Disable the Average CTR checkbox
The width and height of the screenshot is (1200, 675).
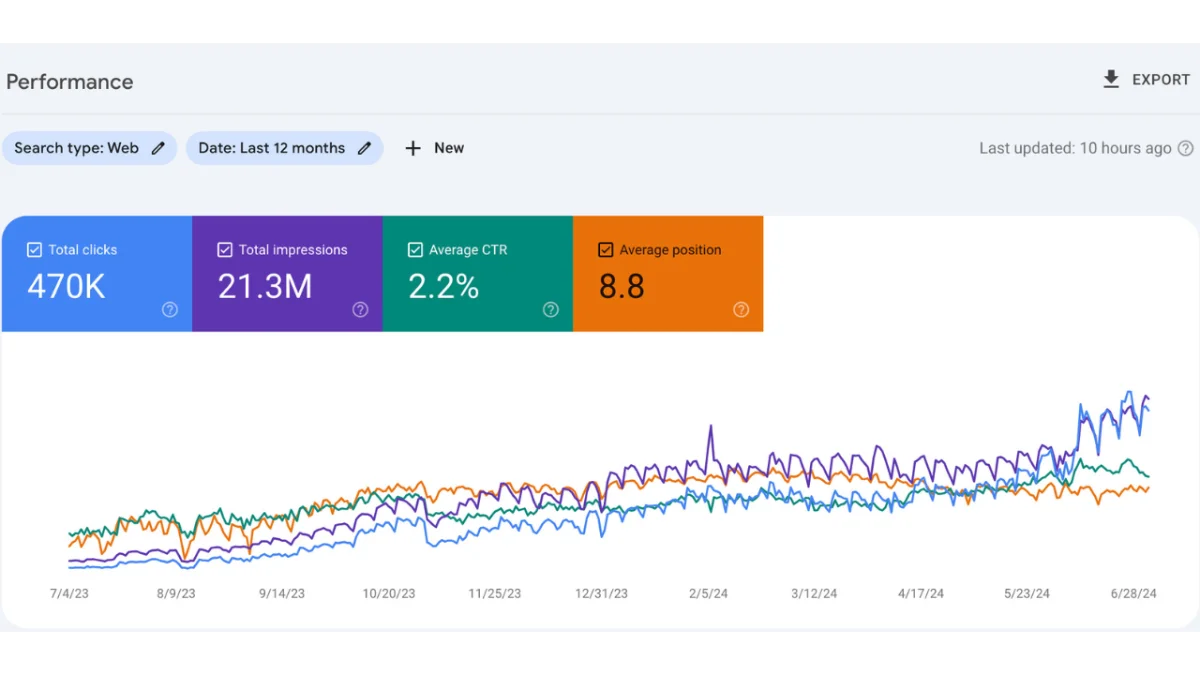click(x=415, y=250)
